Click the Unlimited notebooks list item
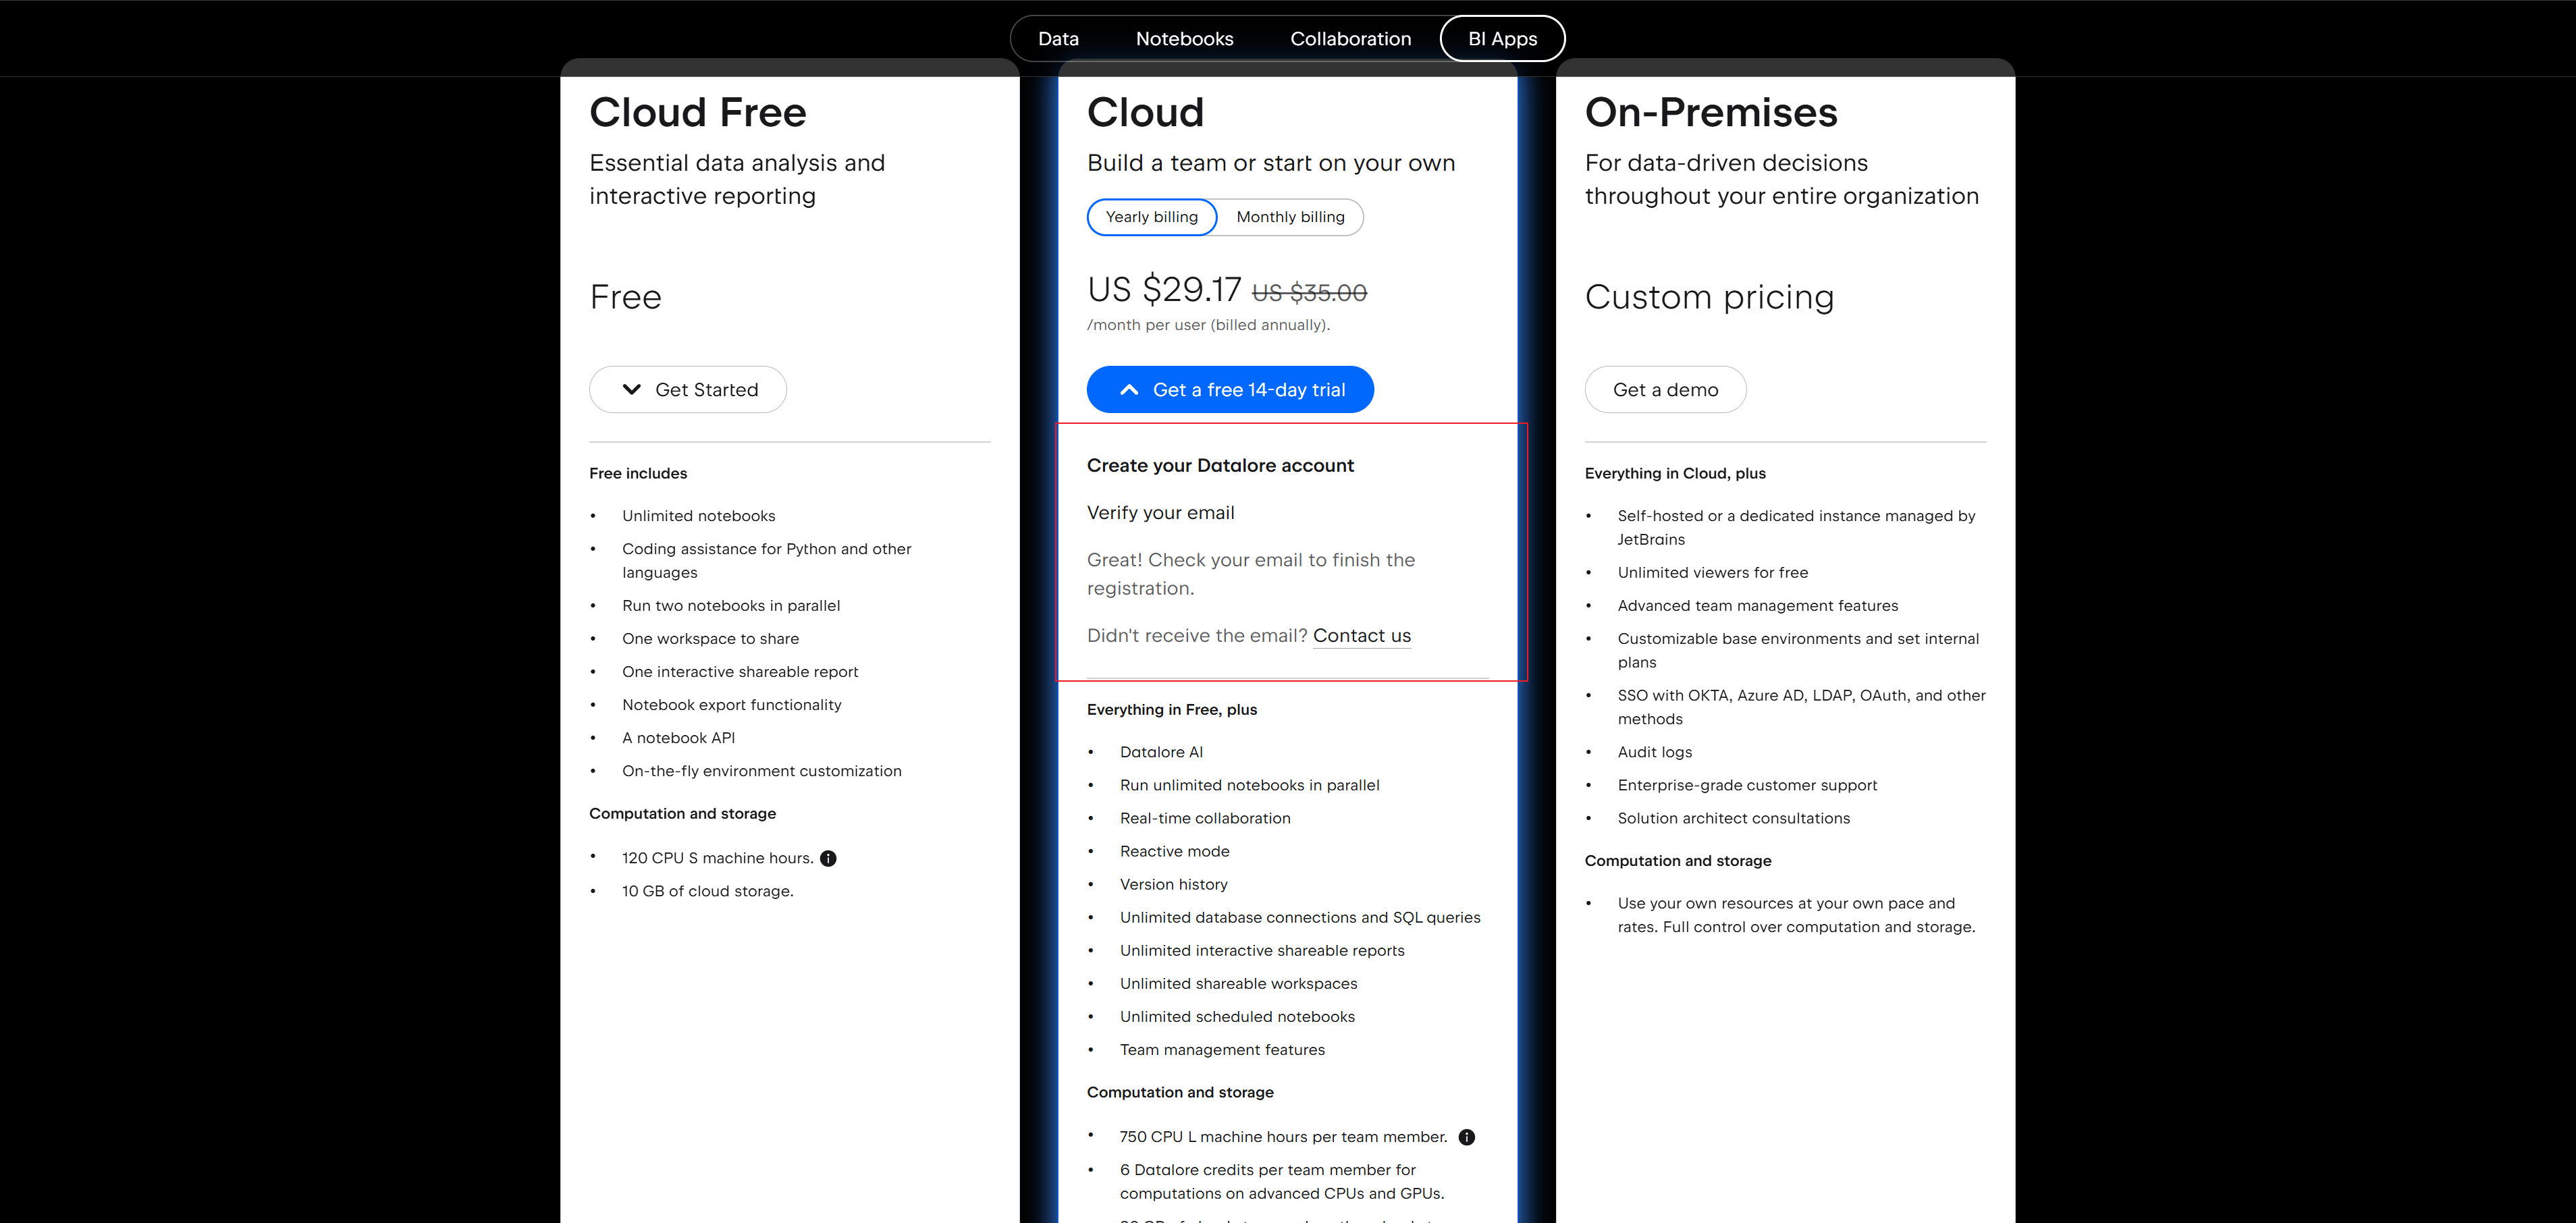The image size is (2576, 1223). pyautogui.click(x=699, y=516)
